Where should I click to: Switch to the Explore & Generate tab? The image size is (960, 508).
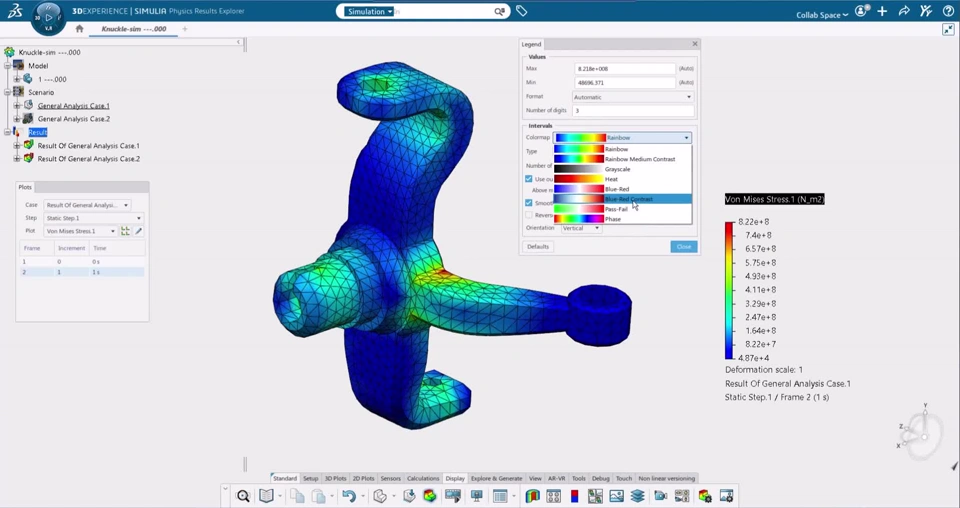497,478
